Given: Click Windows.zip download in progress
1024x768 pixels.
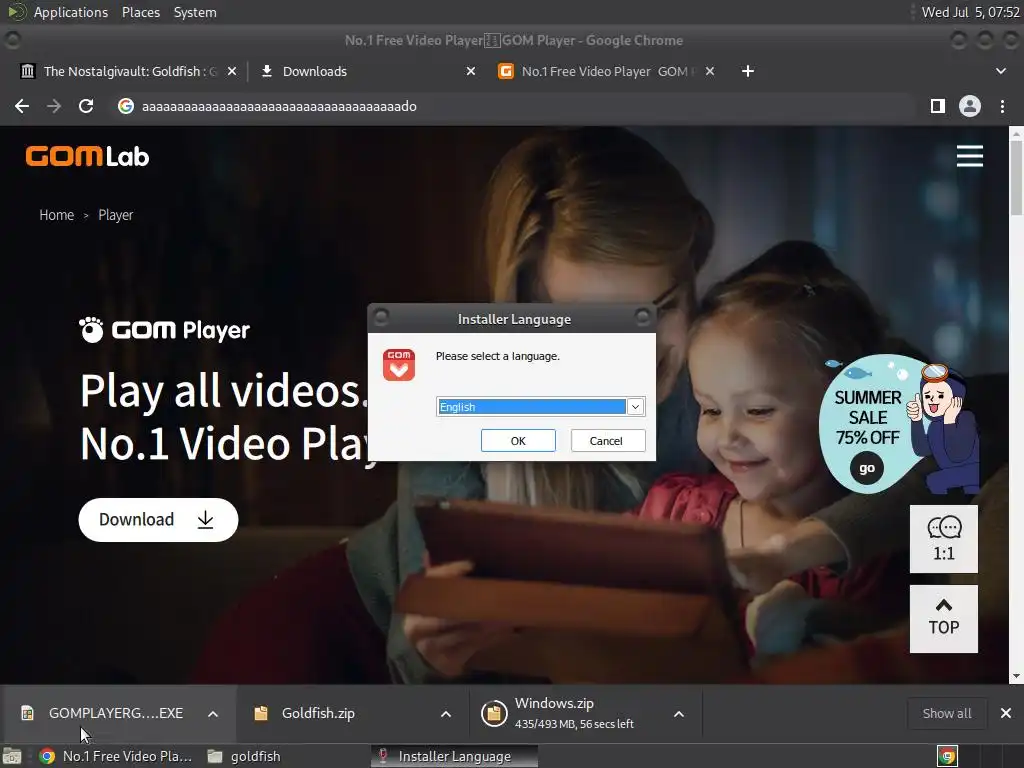Looking at the screenshot, I should point(568,713).
